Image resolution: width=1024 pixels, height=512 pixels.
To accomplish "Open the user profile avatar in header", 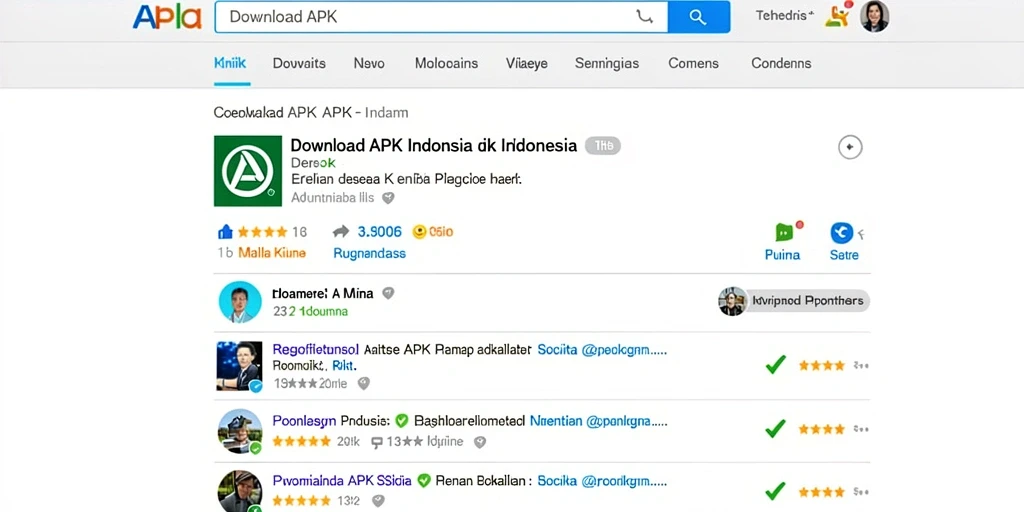I will (874, 16).
